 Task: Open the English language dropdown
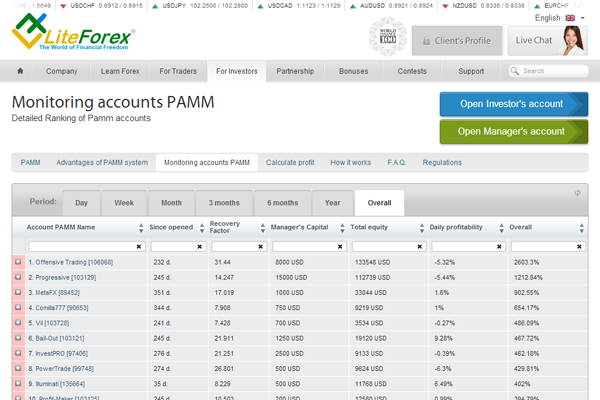tap(560, 18)
